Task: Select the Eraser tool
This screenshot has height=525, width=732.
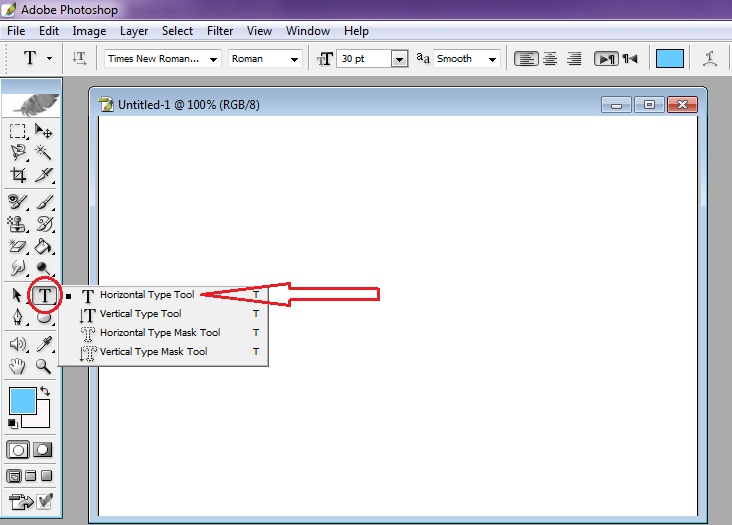Action: pyautogui.click(x=18, y=246)
